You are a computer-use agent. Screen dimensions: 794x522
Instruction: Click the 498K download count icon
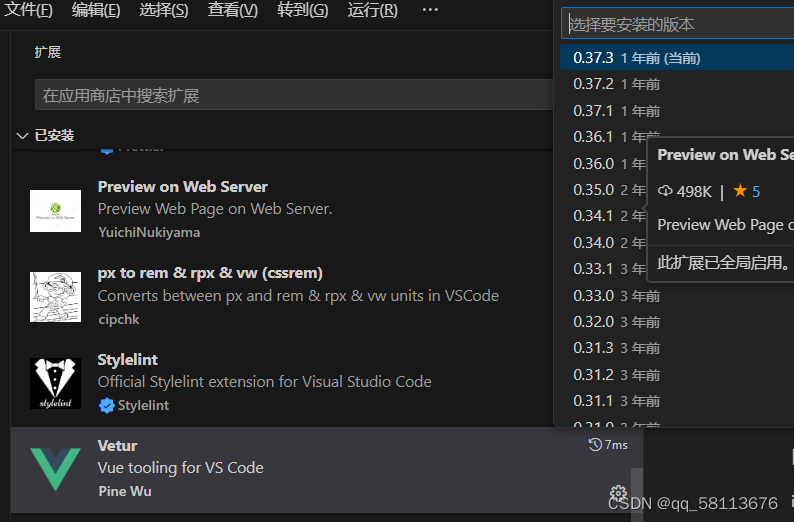point(665,191)
